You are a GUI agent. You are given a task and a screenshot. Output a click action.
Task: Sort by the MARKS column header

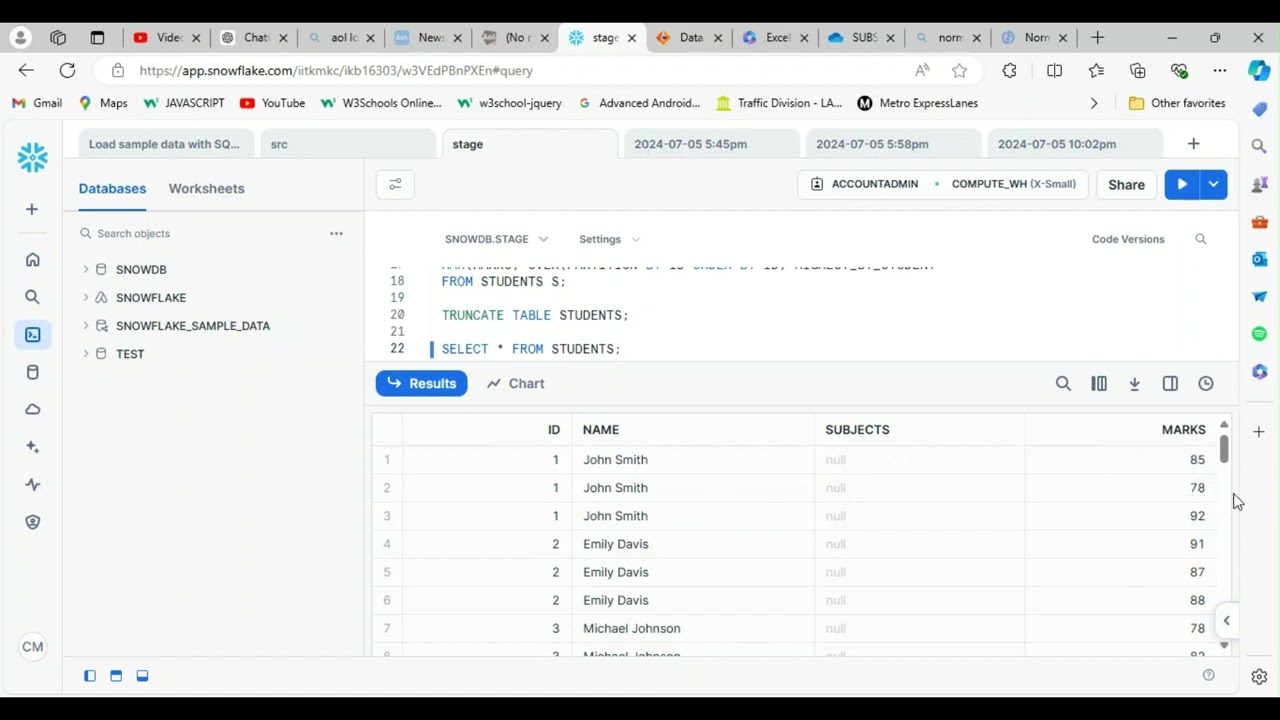pyautogui.click(x=1183, y=429)
